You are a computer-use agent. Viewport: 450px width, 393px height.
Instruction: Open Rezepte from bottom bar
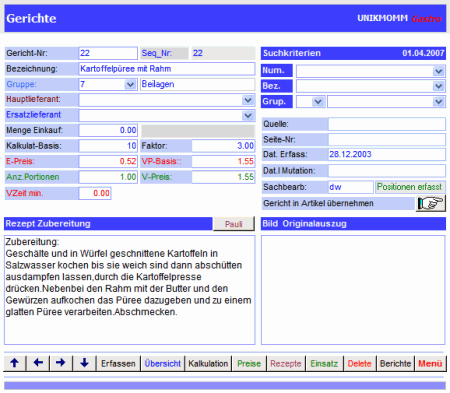pos(286,363)
